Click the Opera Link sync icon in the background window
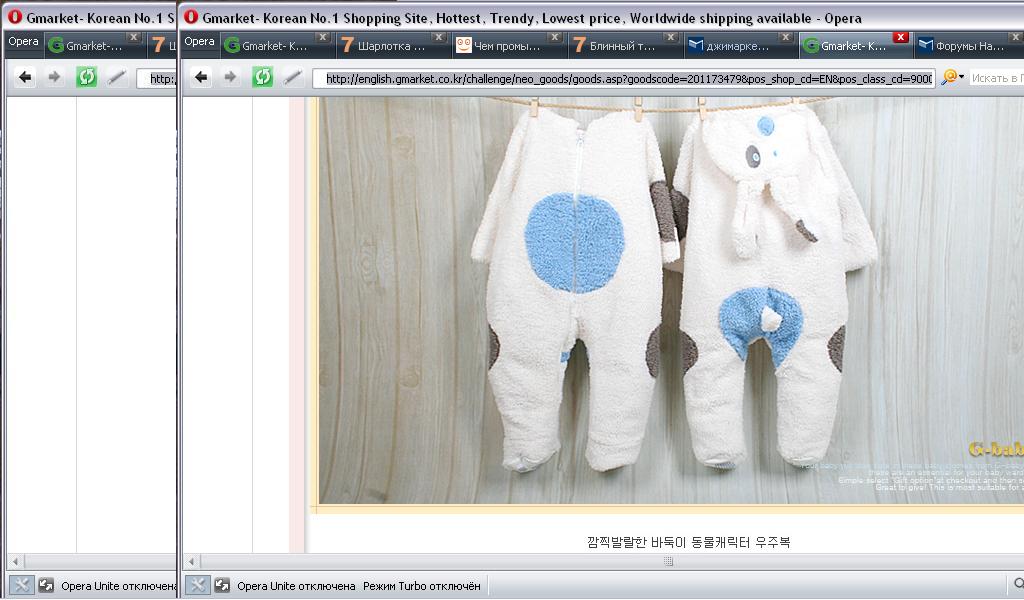Image resolution: width=1024 pixels, height=600 pixels. pyautogui.click(x=46, y=586)
